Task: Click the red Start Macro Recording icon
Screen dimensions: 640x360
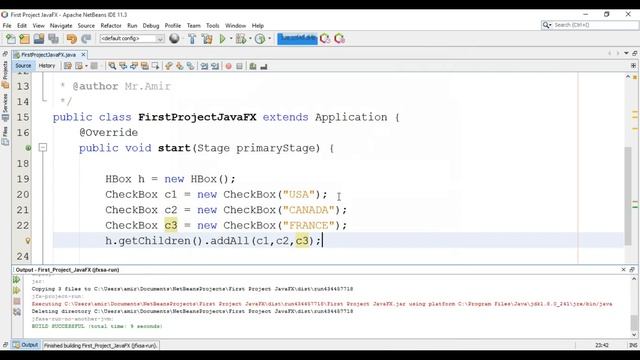Action: (x=229, y=66)
